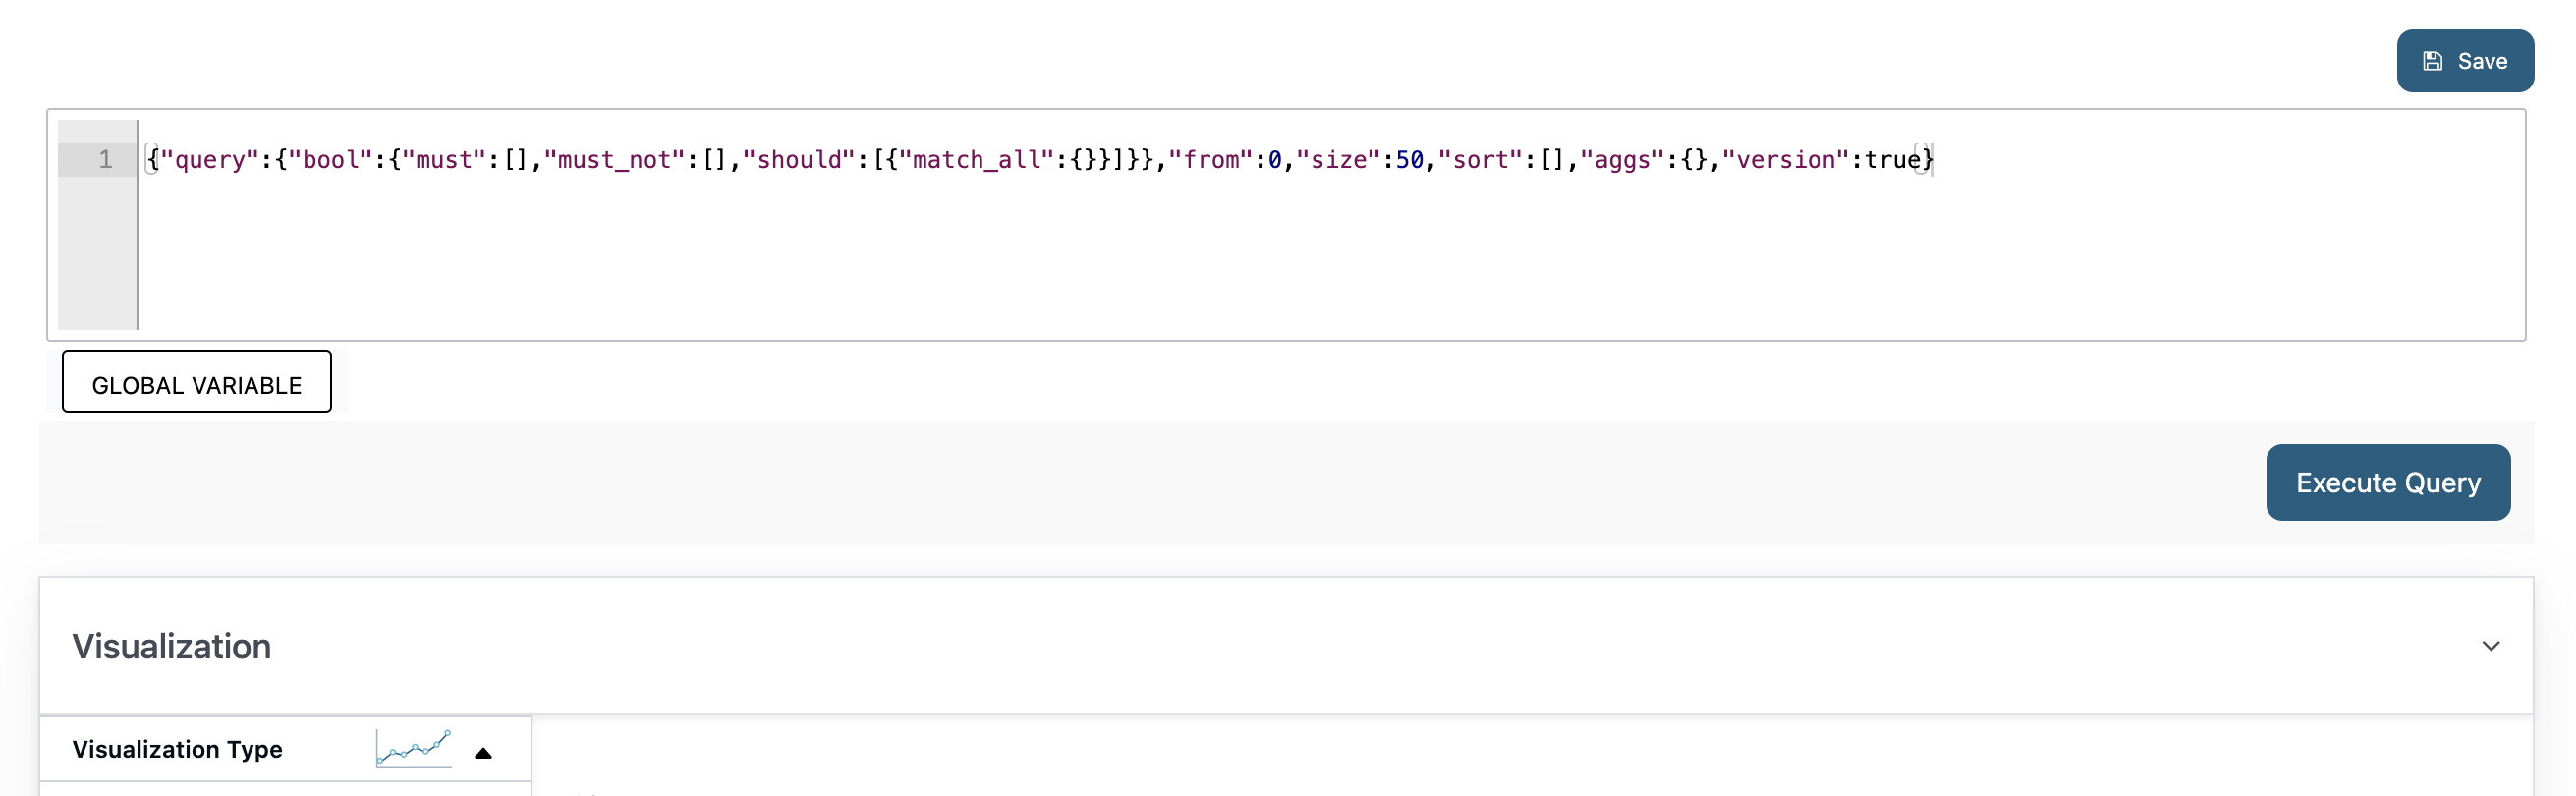Image resolution: width=2576 pixels, height=796 pixels.
Task: Place cursor in the "query" key
Action: [x=209, y=160]
